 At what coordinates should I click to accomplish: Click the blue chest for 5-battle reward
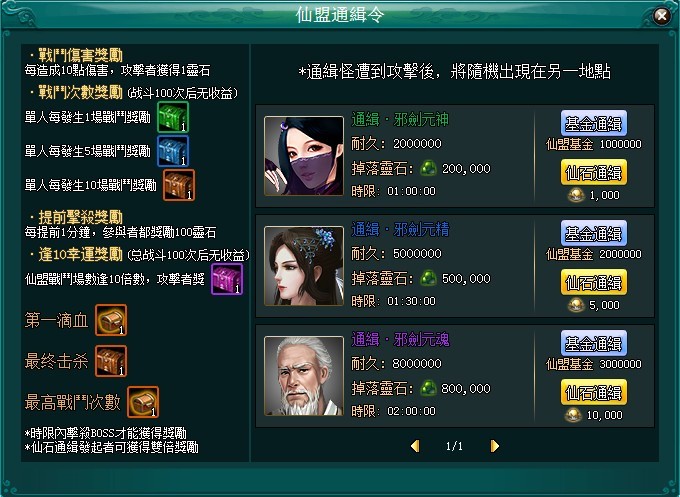pos(173,151)
